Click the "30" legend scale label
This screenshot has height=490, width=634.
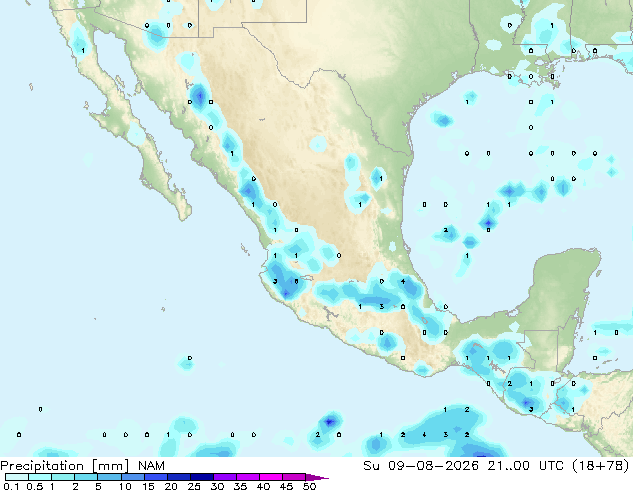[x=217, y=486]
